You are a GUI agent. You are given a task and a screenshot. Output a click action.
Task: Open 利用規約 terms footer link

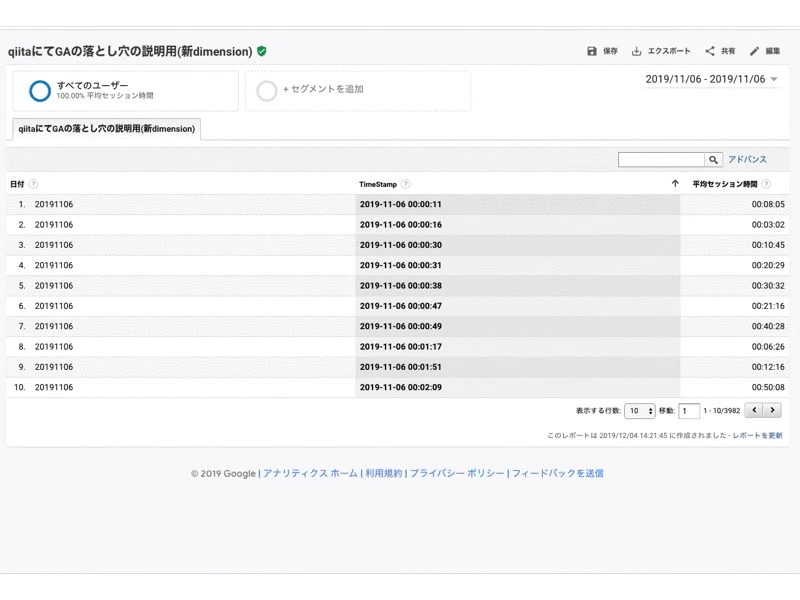pos(384,473)
